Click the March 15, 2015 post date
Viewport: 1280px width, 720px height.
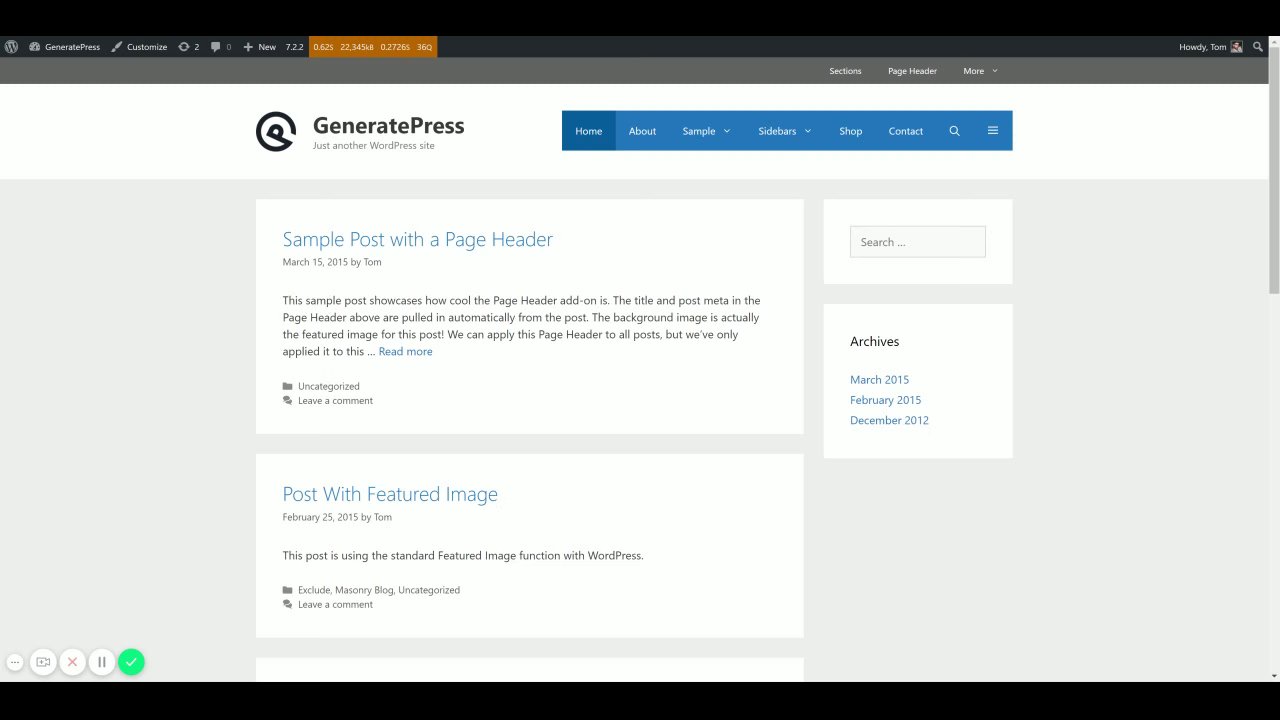click(315, 262)
